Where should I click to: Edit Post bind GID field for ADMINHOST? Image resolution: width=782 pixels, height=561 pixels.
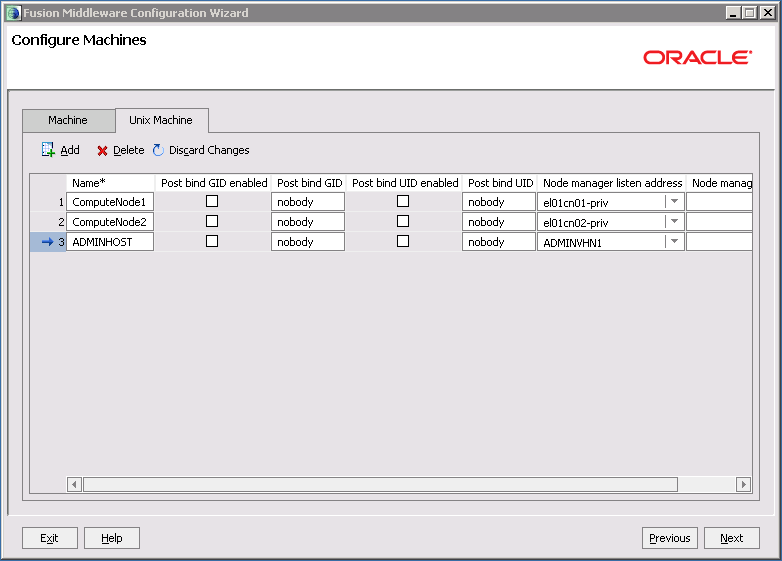pos(308,242)
